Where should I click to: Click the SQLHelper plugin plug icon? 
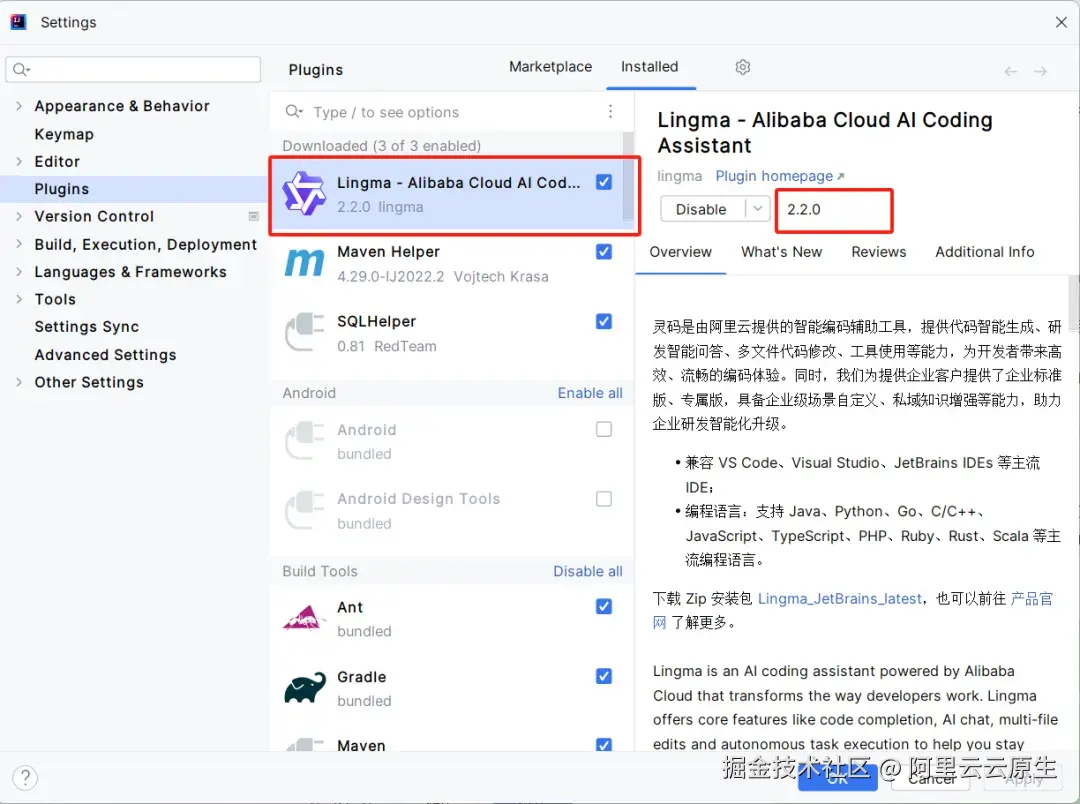304,332
